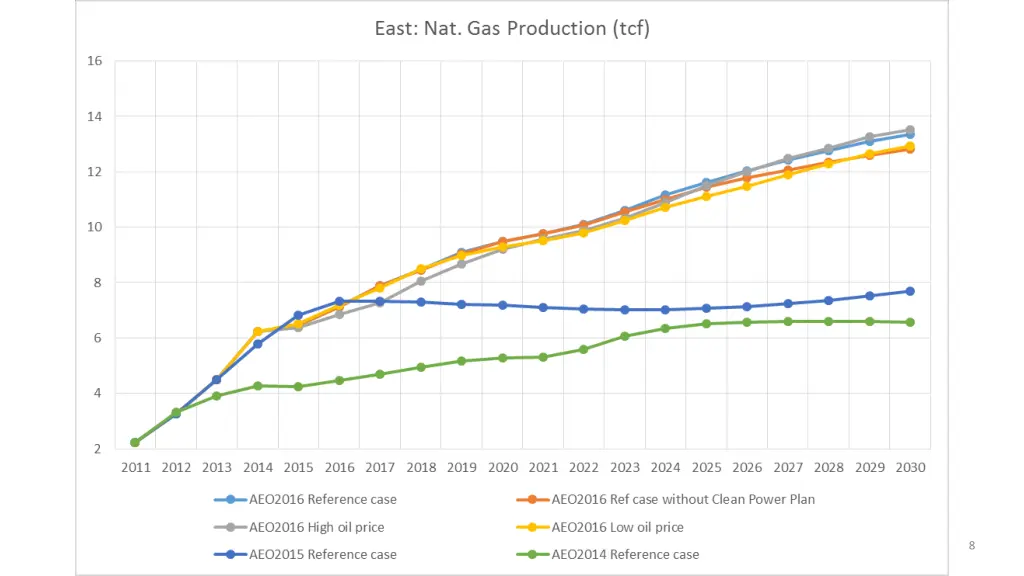This screenshot has width=1024, height=576.
Task: Click the x-axis label 2020
Action: coord(503,468)
